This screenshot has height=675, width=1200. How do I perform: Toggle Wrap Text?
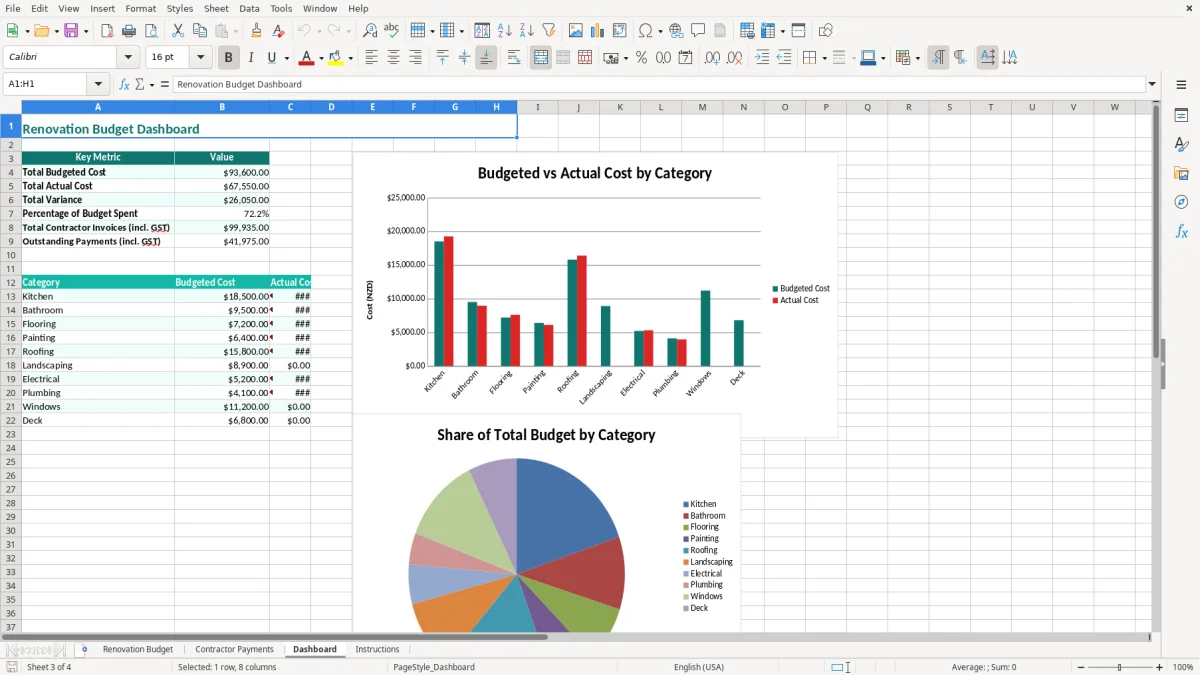[x=514, y=58]
